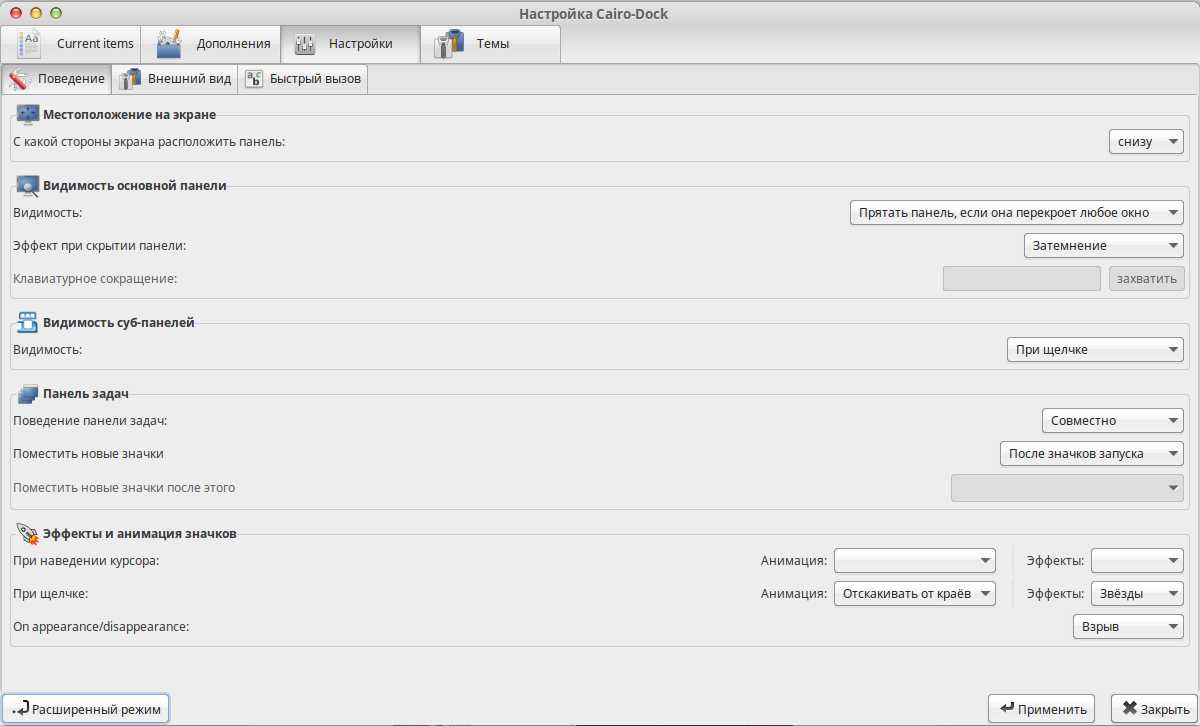Click the yellow minimize window button
The width and height of the screenshot is (1200, 726).
click(x=36, y=13)
